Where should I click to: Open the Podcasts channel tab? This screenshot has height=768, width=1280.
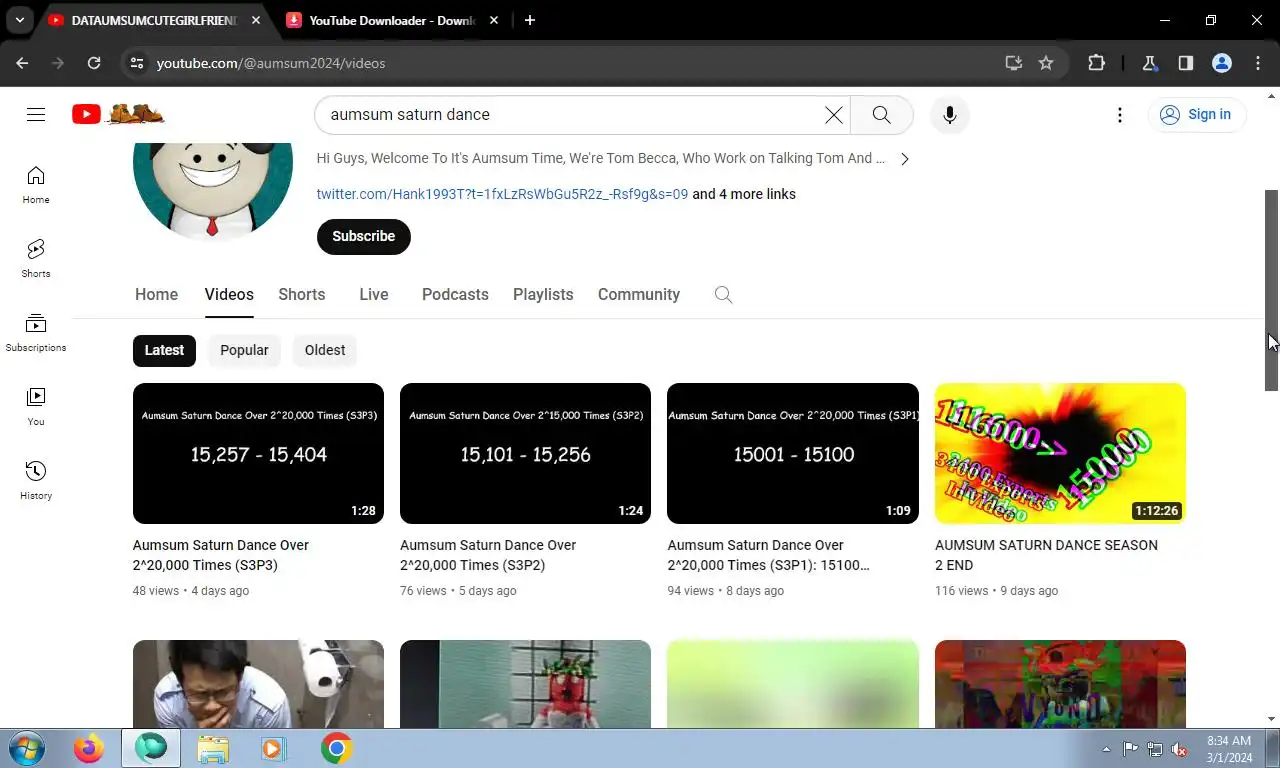455,295
